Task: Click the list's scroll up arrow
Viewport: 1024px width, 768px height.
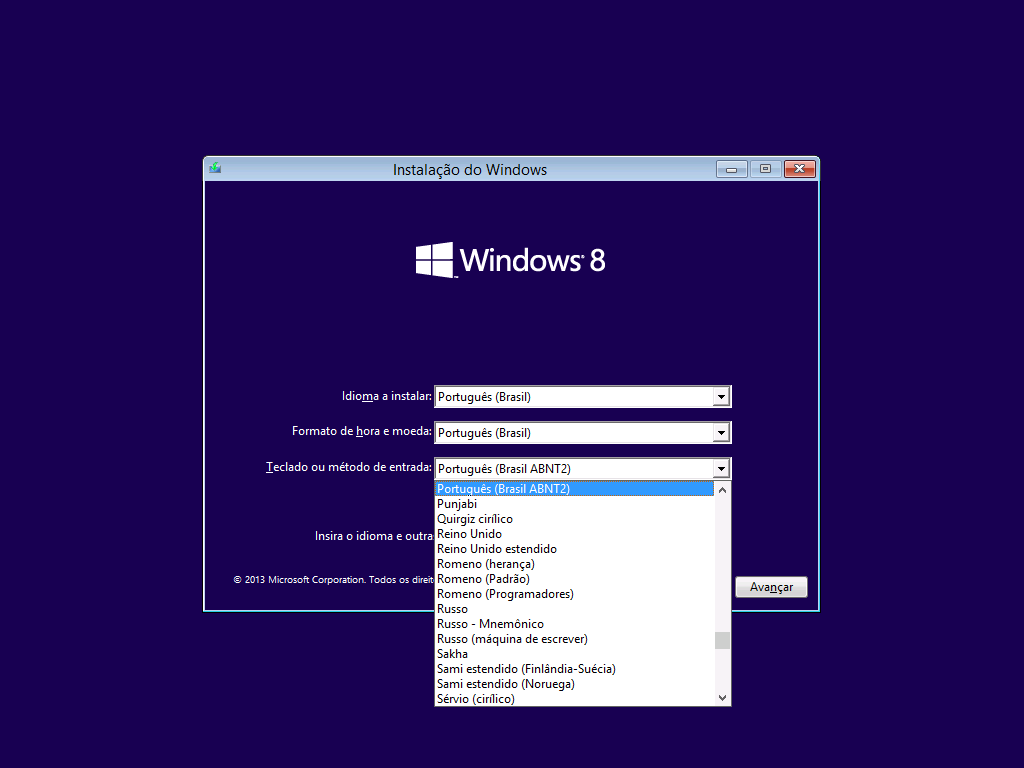Action: (x=722, y=490)
